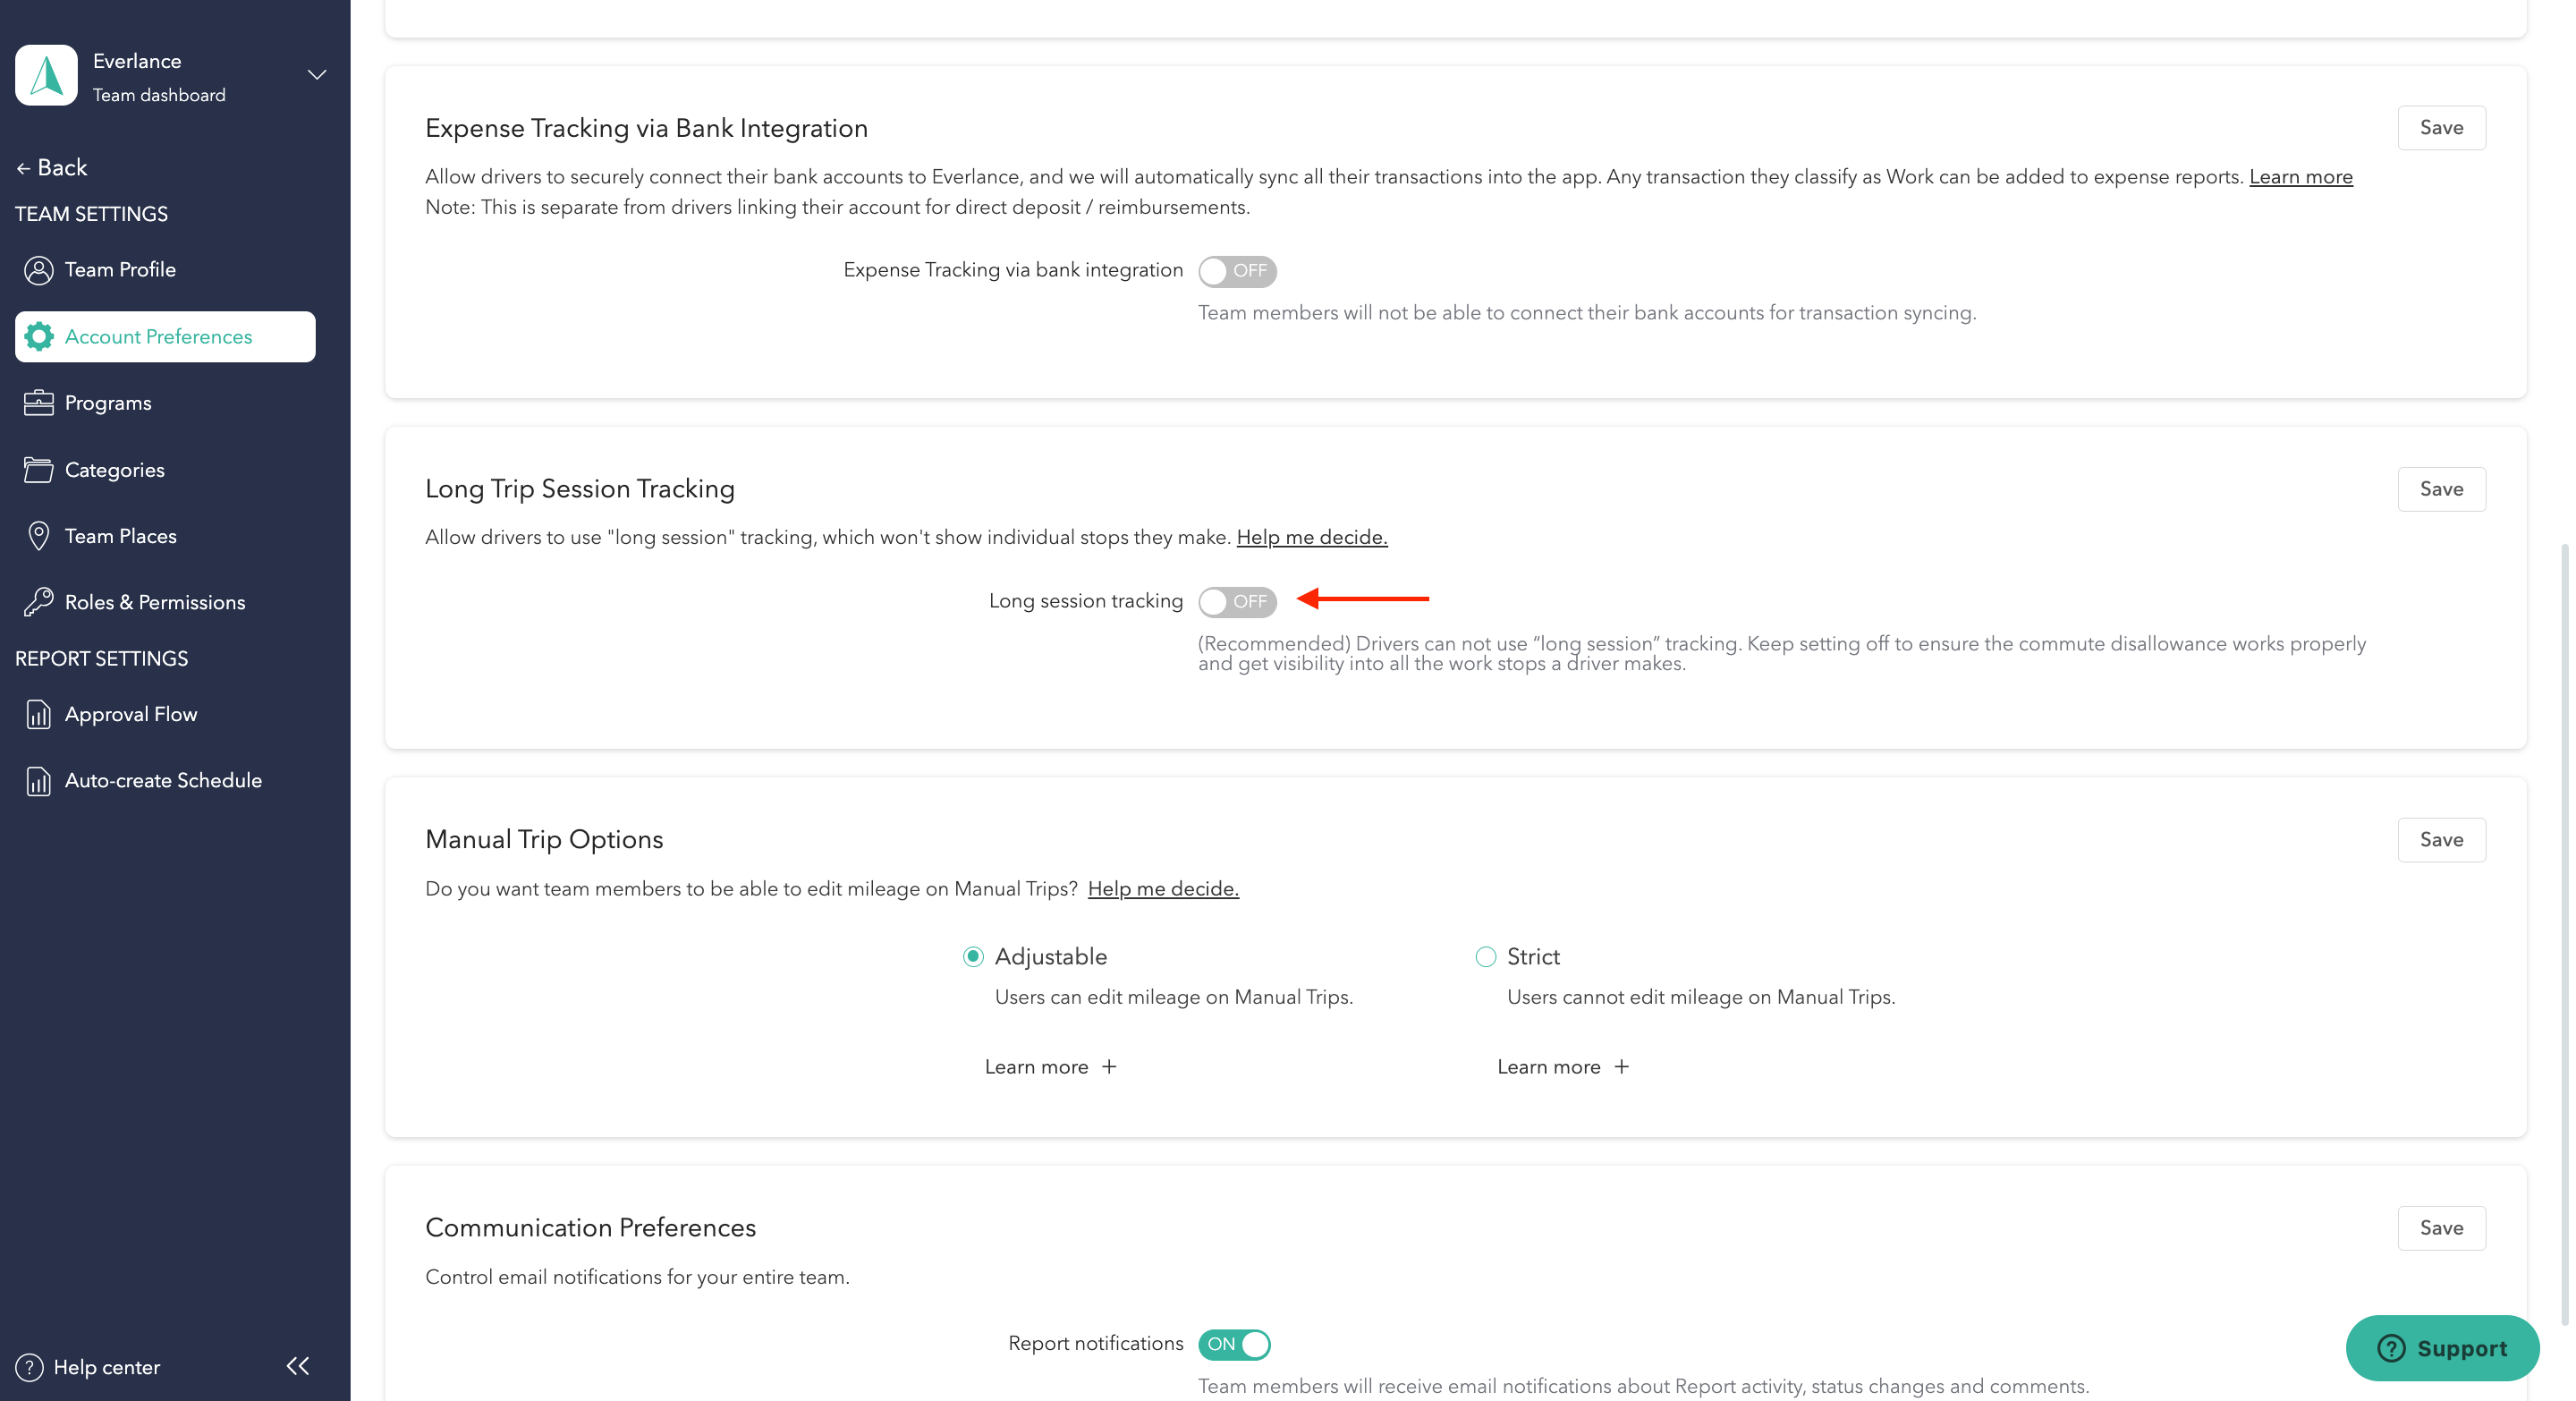Click the Help center question mark icon
Image resolution: width=2576 pixels, height=1401 pixels.
[30, 1367]
